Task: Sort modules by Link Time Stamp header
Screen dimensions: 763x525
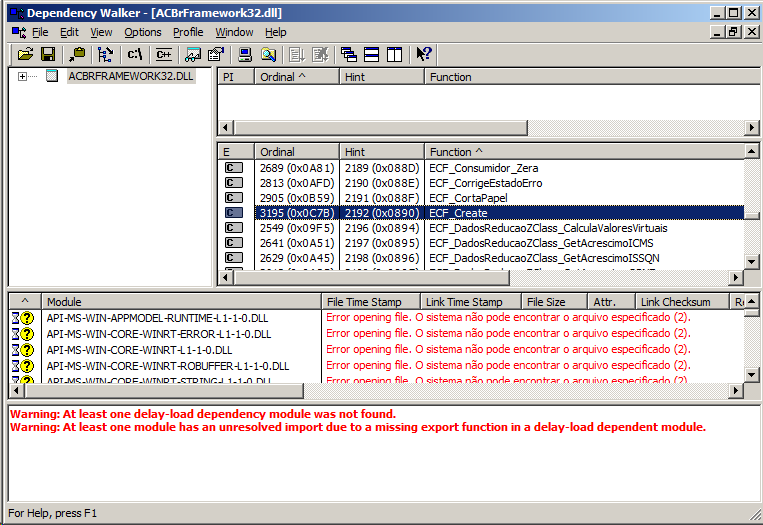Action: click(x=471, y=302)
